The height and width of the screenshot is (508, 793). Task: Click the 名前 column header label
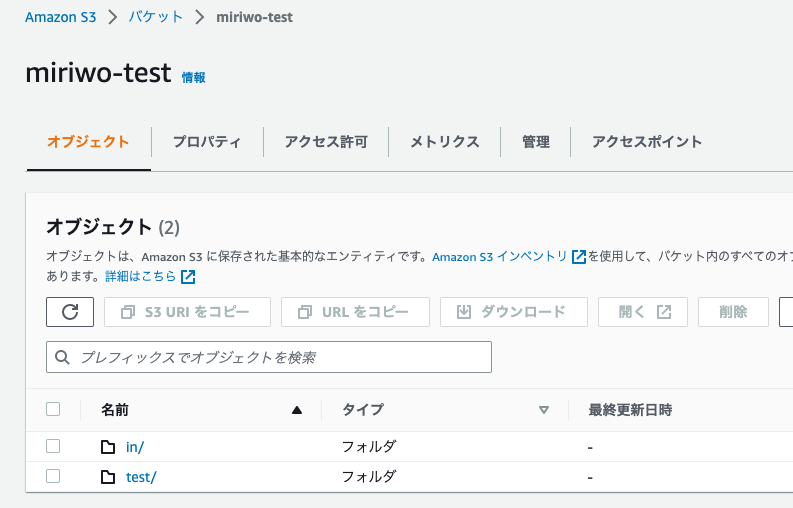pos(115,410)
